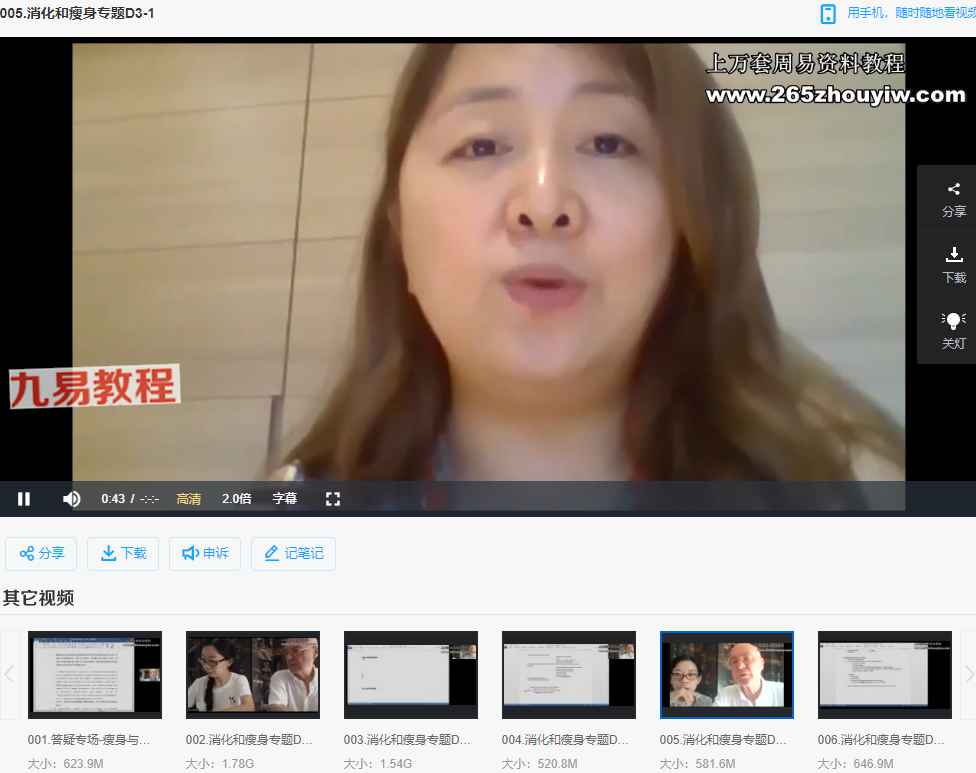Open the 2.0倍 playback speed menu
The width and height of the screenshot is (976, 773).
click(236, 498)
